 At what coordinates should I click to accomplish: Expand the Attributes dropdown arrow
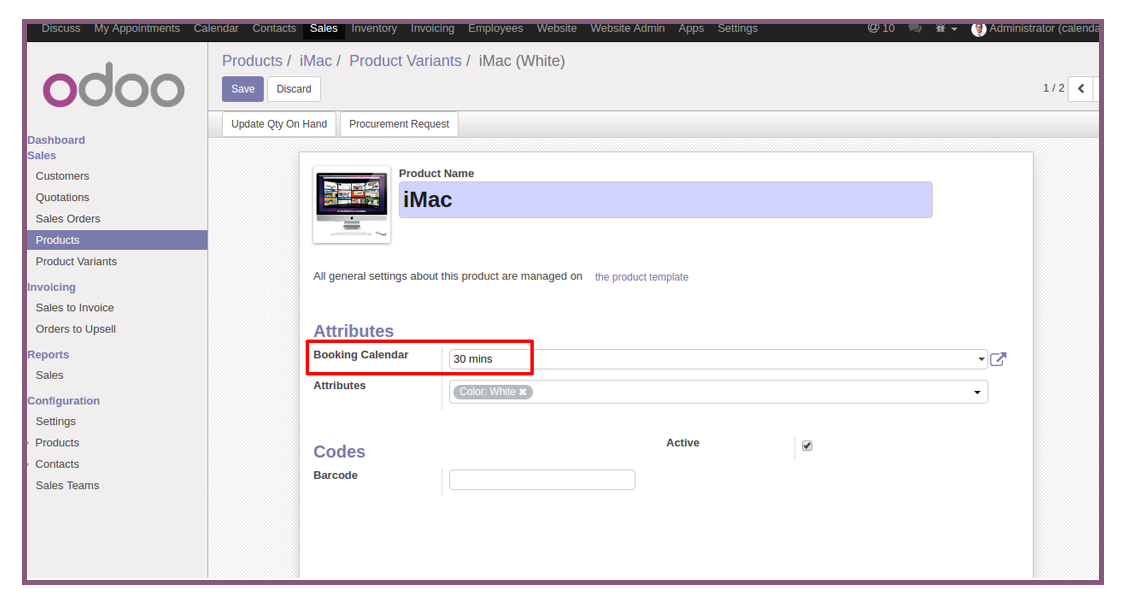click(x=977, y=392)
